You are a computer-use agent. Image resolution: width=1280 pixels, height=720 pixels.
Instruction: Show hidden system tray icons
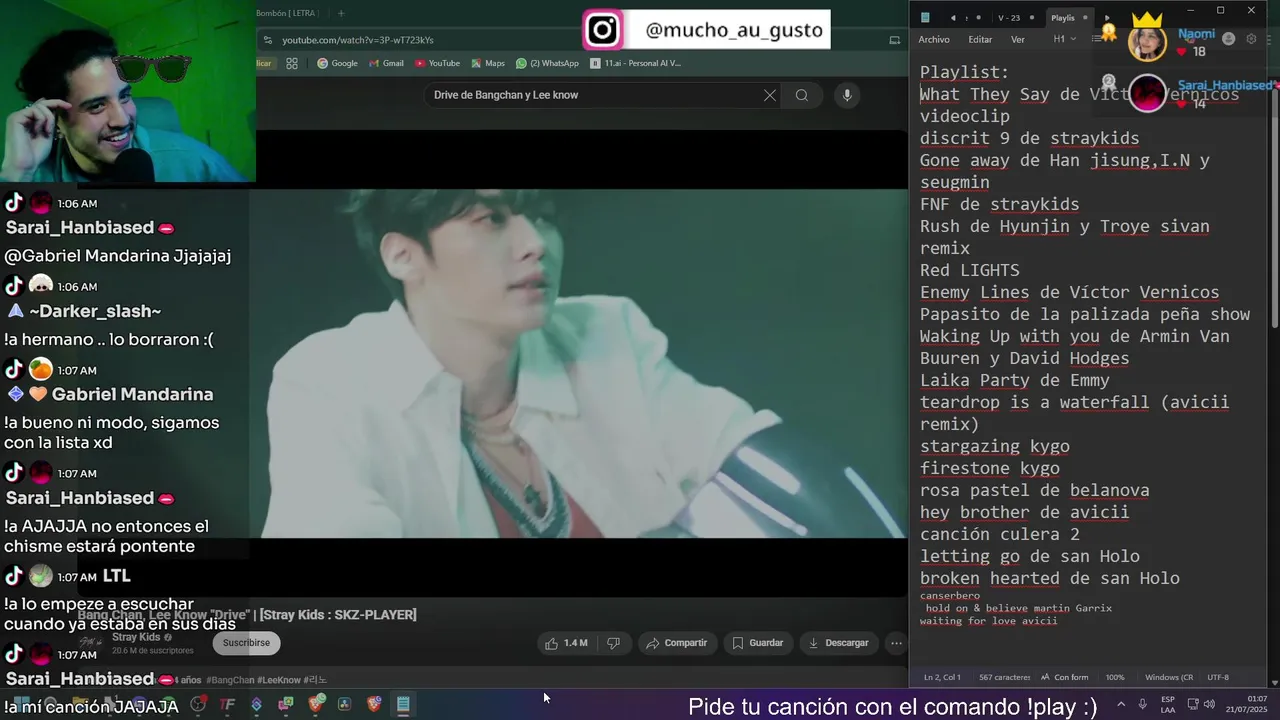click(1121, 704)
